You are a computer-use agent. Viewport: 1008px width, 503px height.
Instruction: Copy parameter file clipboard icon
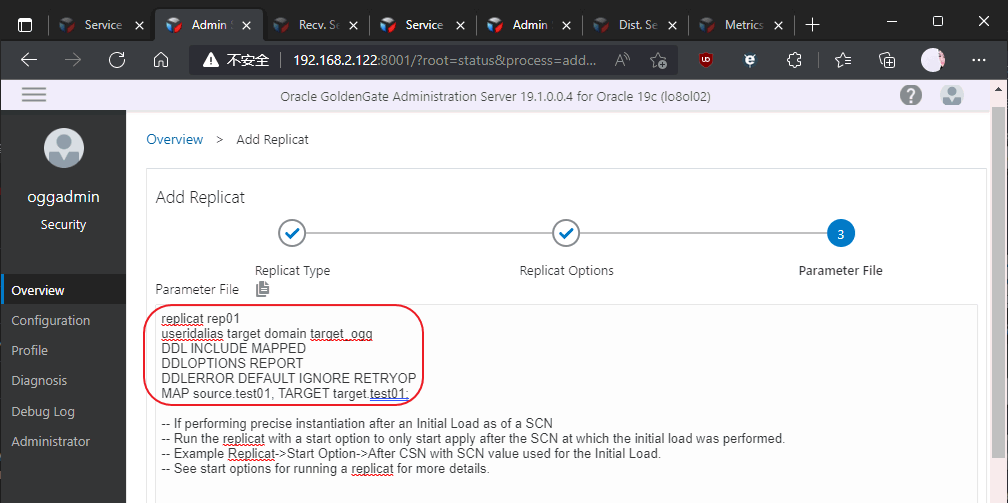[262, 289]
